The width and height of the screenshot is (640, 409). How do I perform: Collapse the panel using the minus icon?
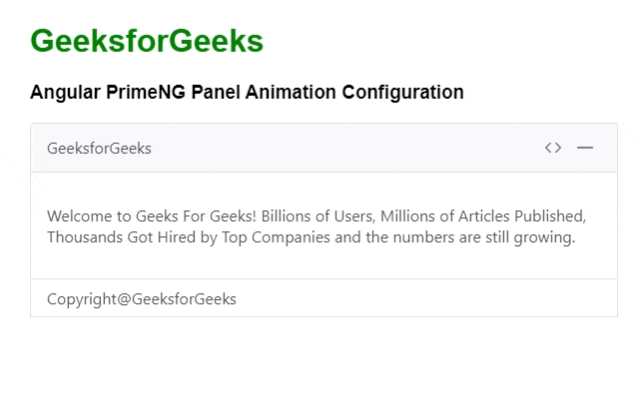[x=585, y=148]
